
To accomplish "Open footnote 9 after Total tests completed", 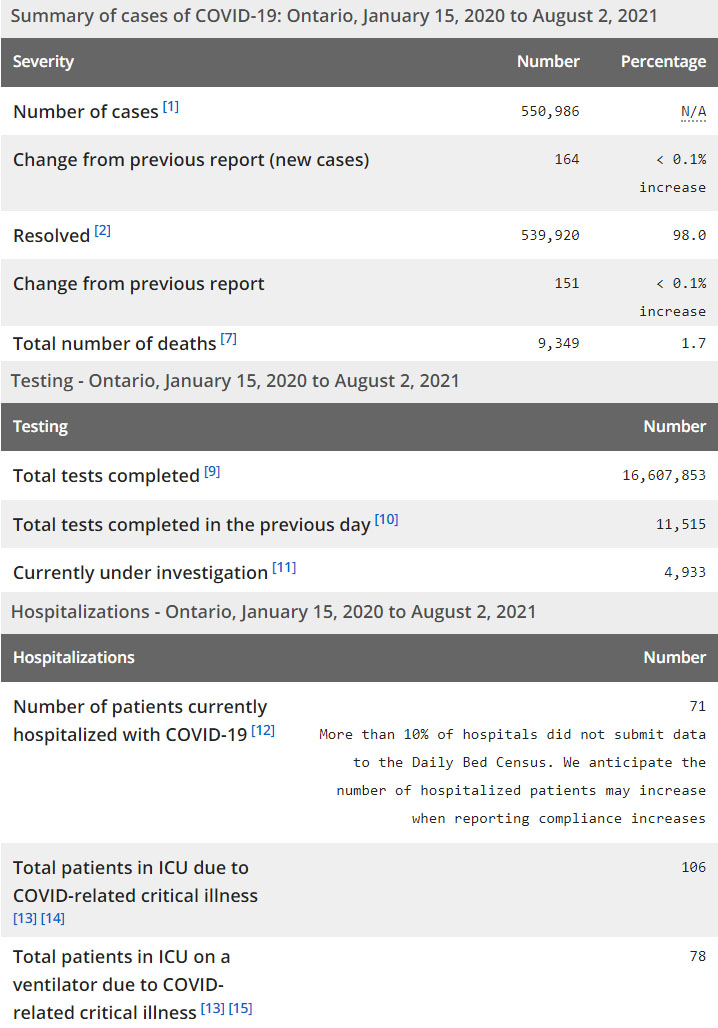I will 212,471.
